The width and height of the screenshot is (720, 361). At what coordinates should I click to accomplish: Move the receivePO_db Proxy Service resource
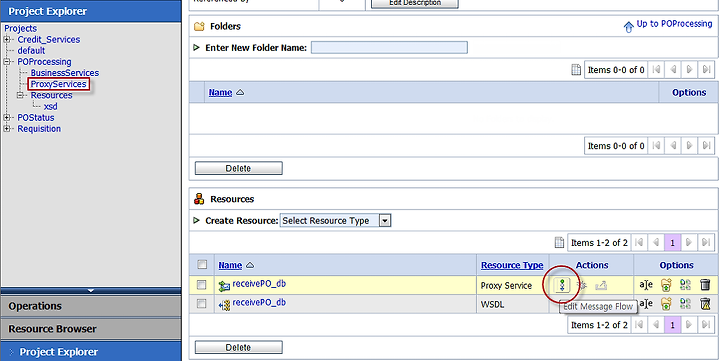point(666,285)
